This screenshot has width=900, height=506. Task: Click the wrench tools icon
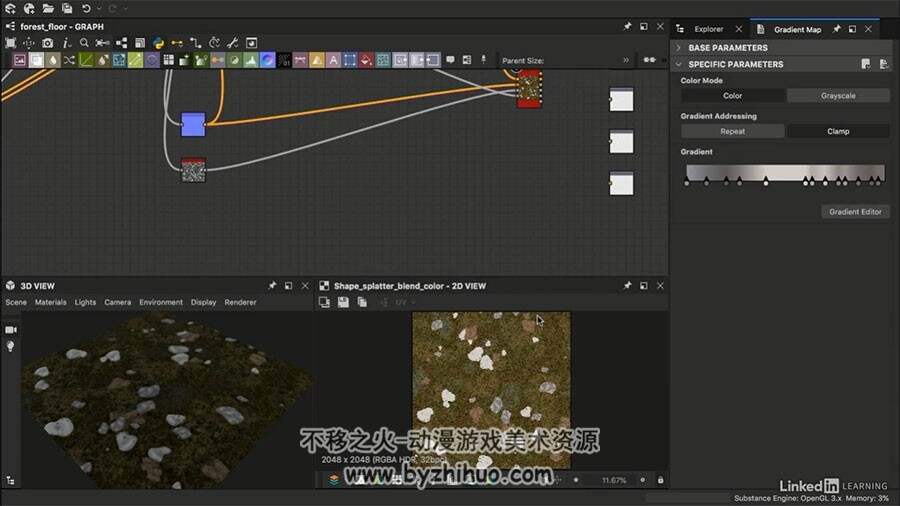tap(232, 43)
